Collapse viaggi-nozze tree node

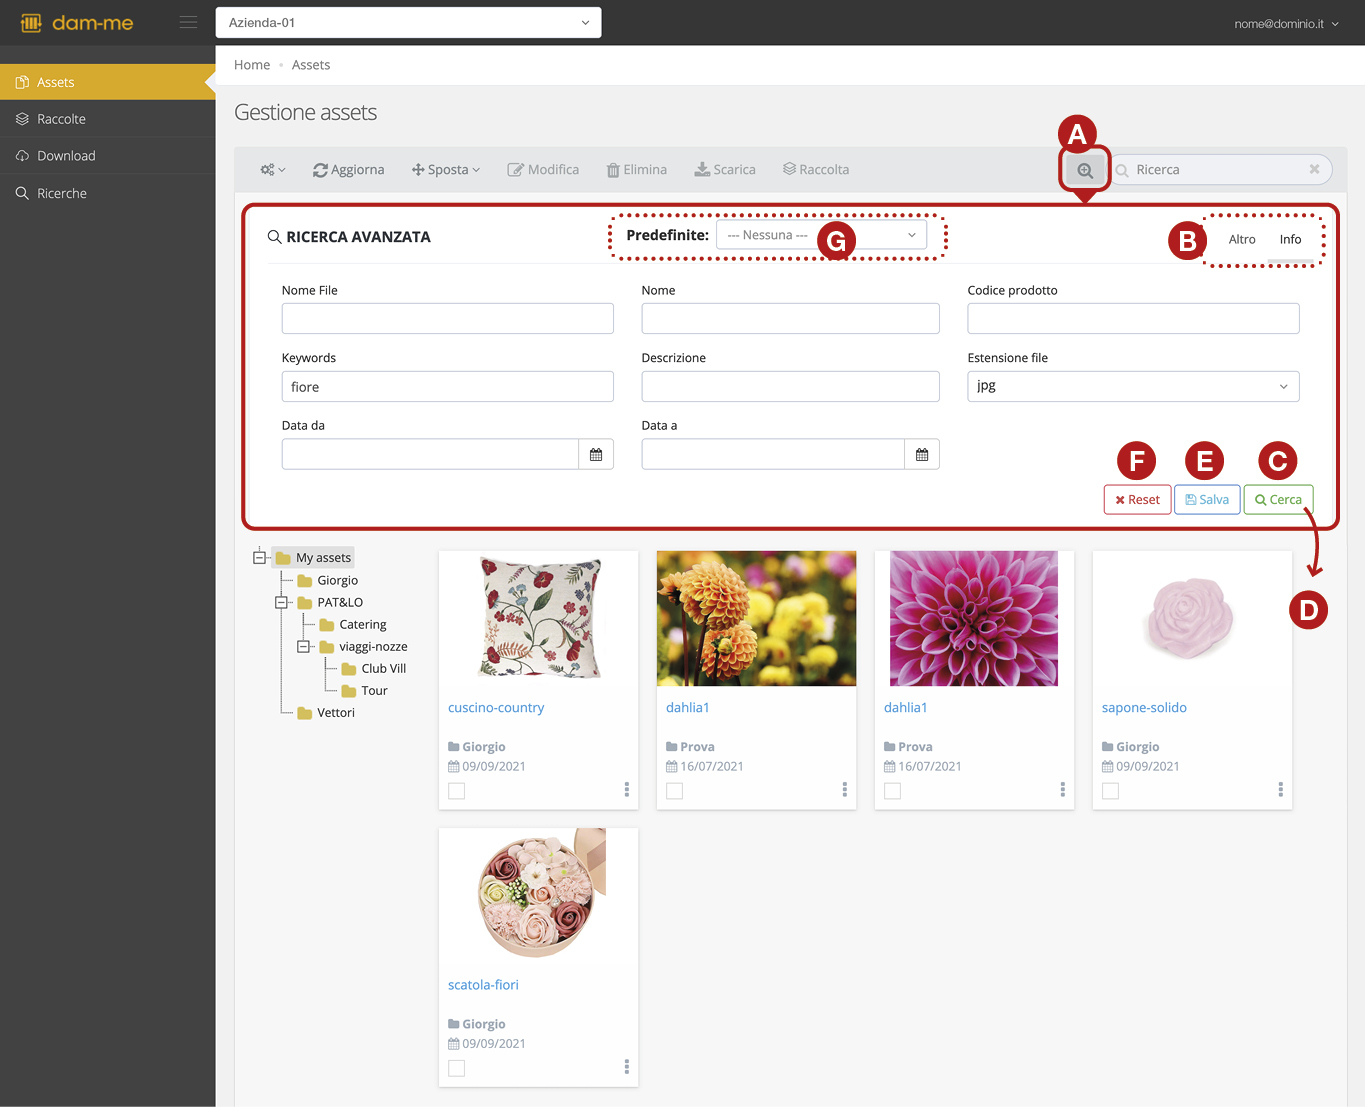coord(304,647)
